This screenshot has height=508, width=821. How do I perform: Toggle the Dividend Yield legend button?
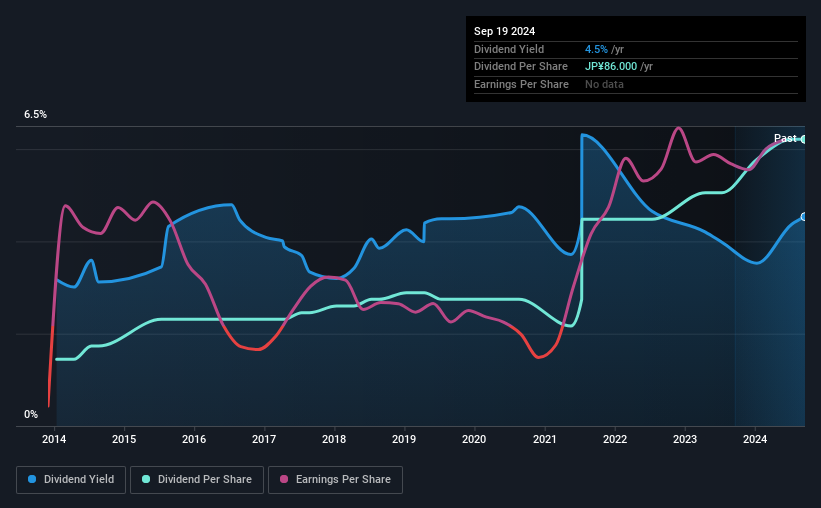coord(71,480)
